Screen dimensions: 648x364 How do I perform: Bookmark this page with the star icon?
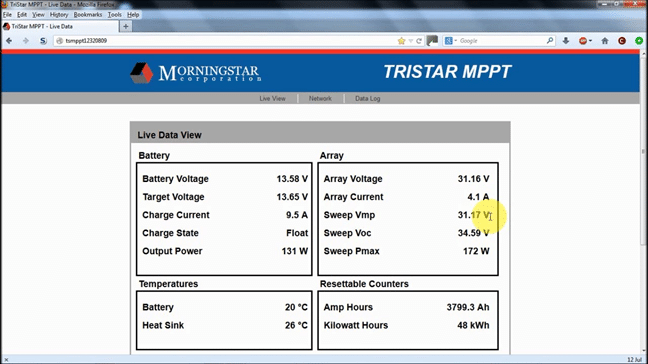[401, 41]
